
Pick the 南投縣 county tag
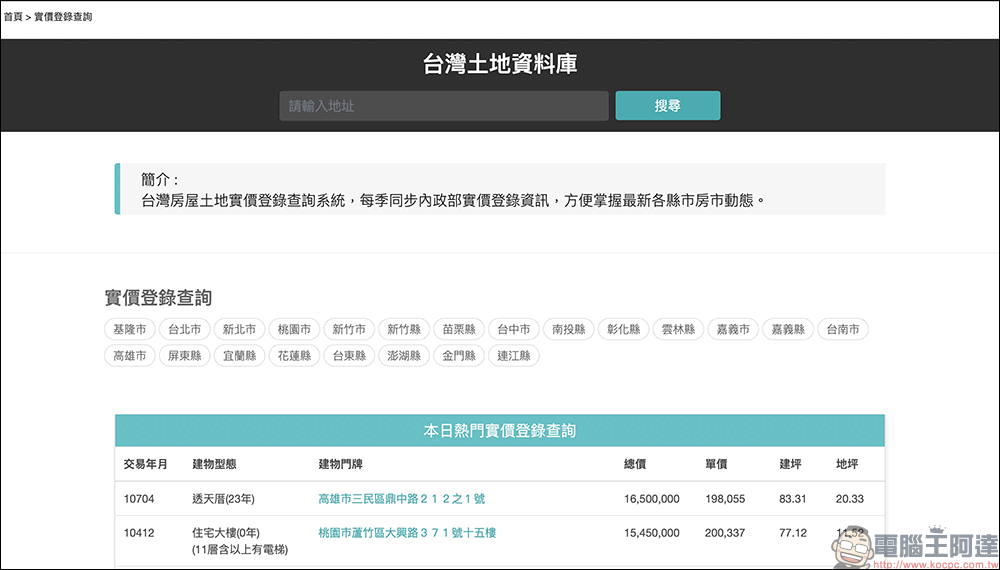coord(569,329)
